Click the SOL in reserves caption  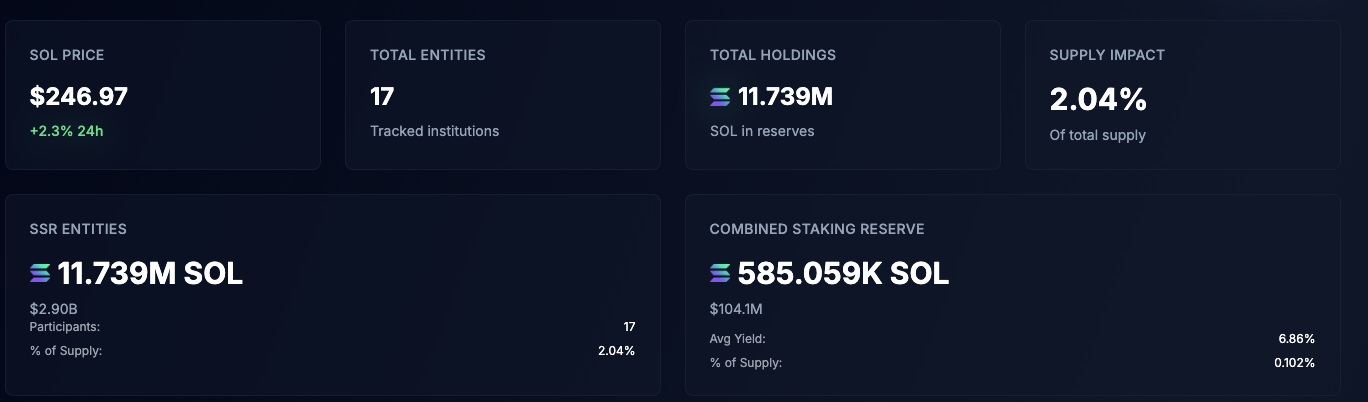click(762, 131)
